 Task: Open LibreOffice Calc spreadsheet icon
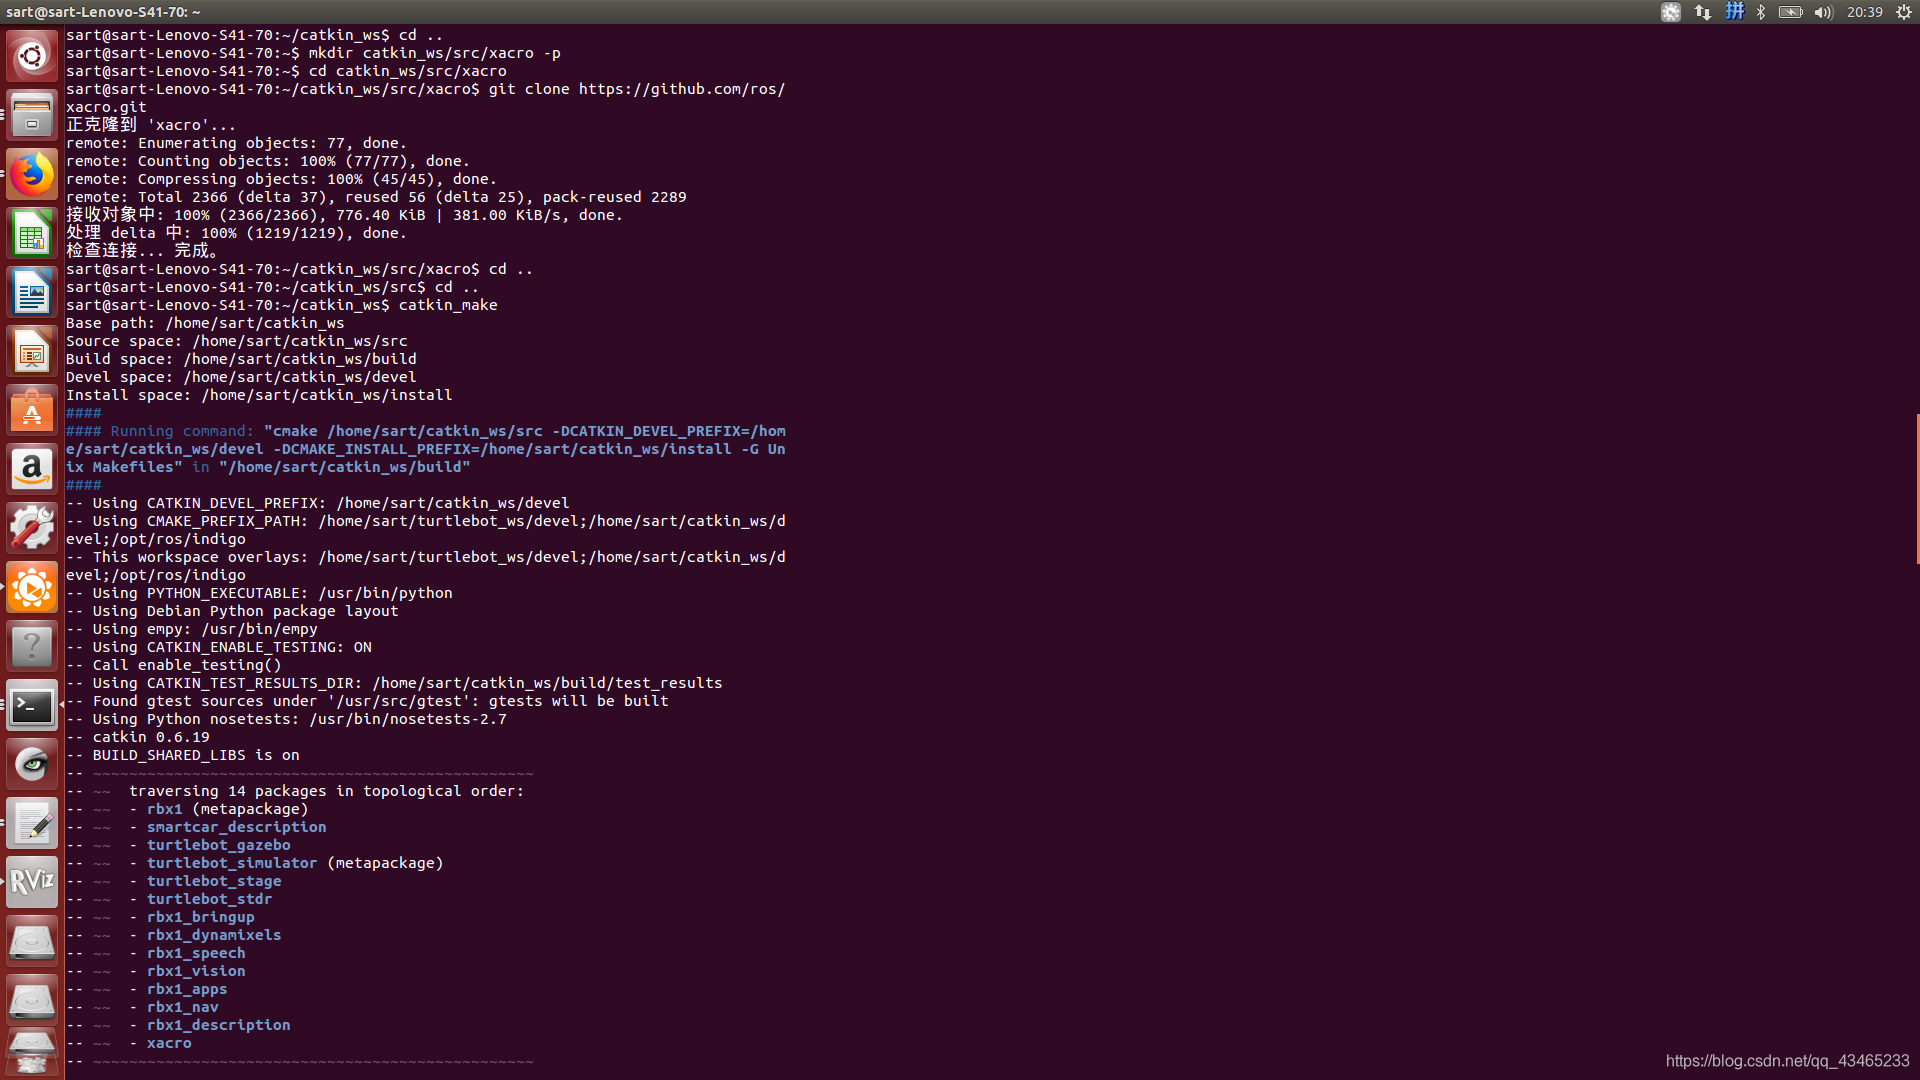(32, 234)
